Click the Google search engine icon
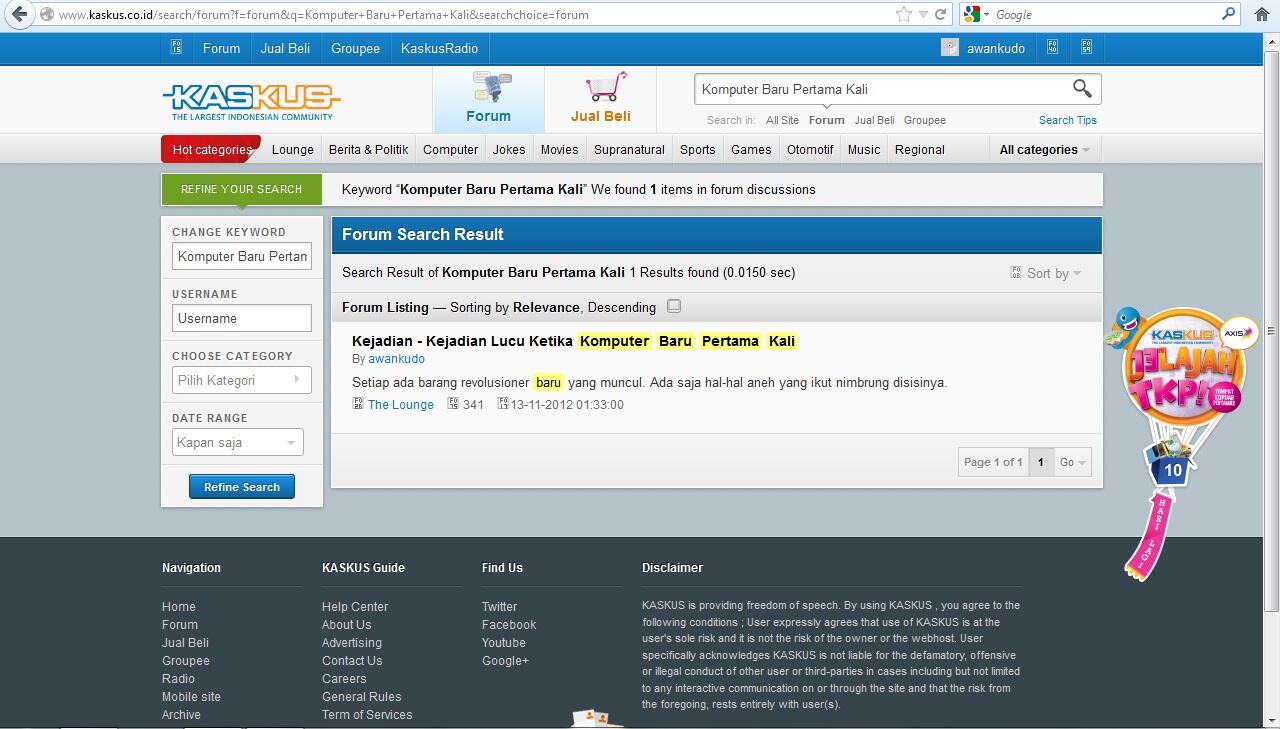This screenshot has height=729, width=1280. click(x=971, y=14)
